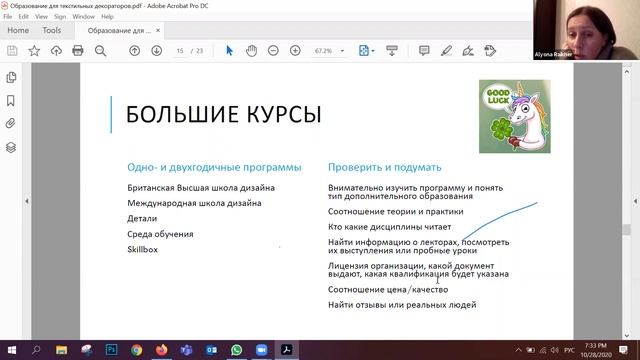
Task: Click the stamp tool icon
Action: 490,51
